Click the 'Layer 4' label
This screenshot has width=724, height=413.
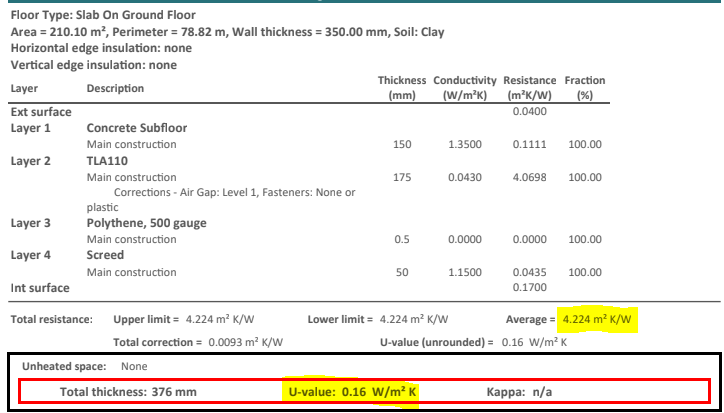[x=30, y=255]
